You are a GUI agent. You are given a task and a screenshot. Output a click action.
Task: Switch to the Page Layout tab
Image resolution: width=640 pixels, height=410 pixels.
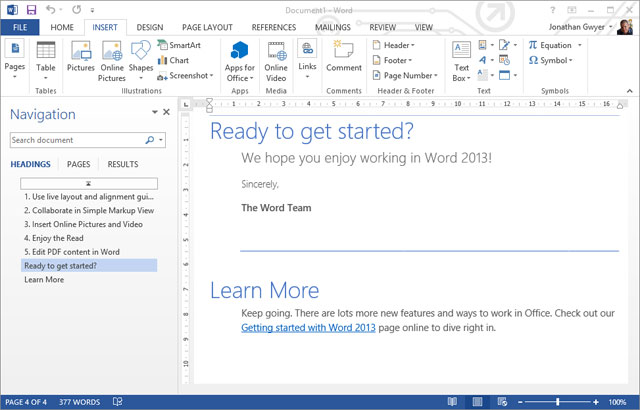pyautogui.click(x=208, y=28)
